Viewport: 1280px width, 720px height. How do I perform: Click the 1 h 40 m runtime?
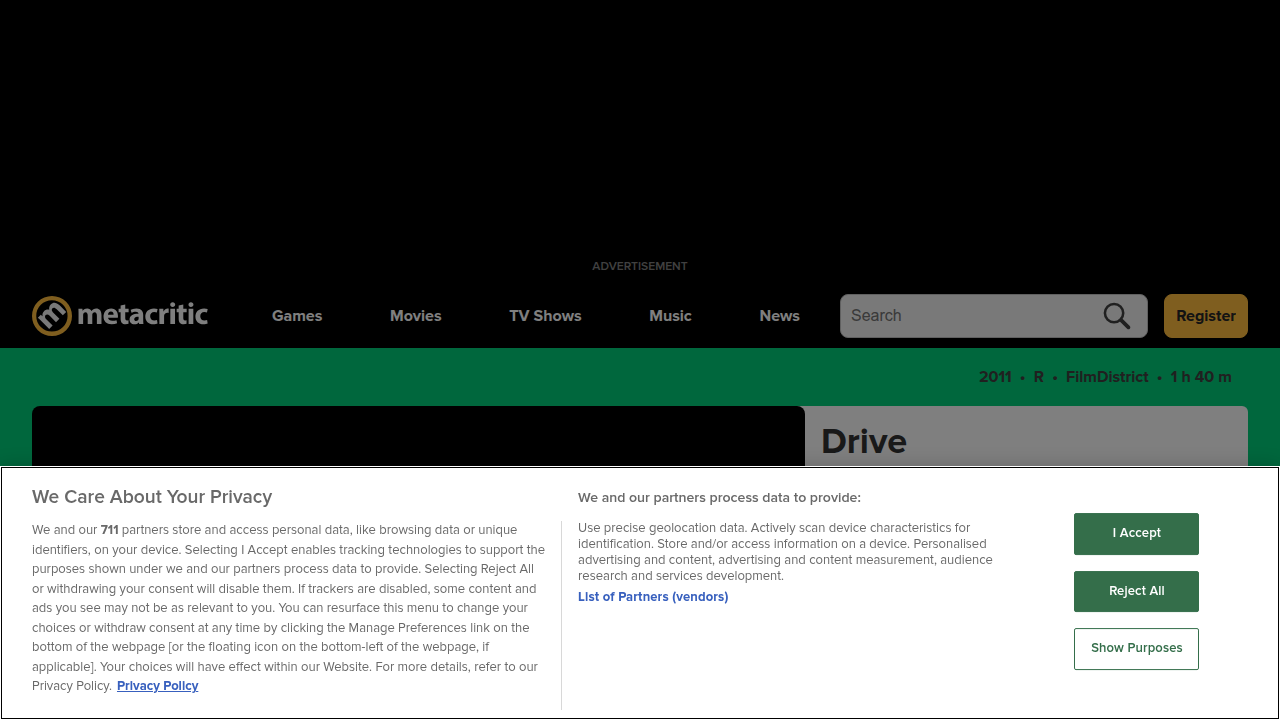[1201, 377]
